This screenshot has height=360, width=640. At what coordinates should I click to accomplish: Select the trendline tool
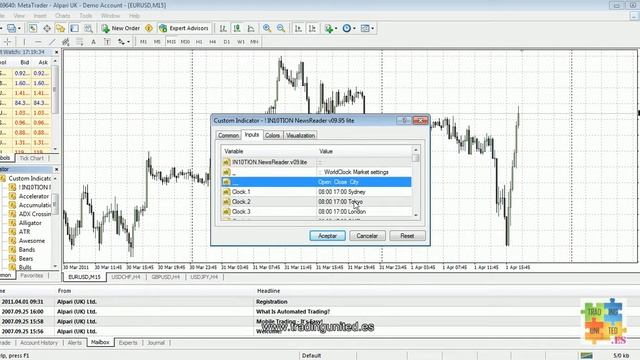tap(52, 42)
